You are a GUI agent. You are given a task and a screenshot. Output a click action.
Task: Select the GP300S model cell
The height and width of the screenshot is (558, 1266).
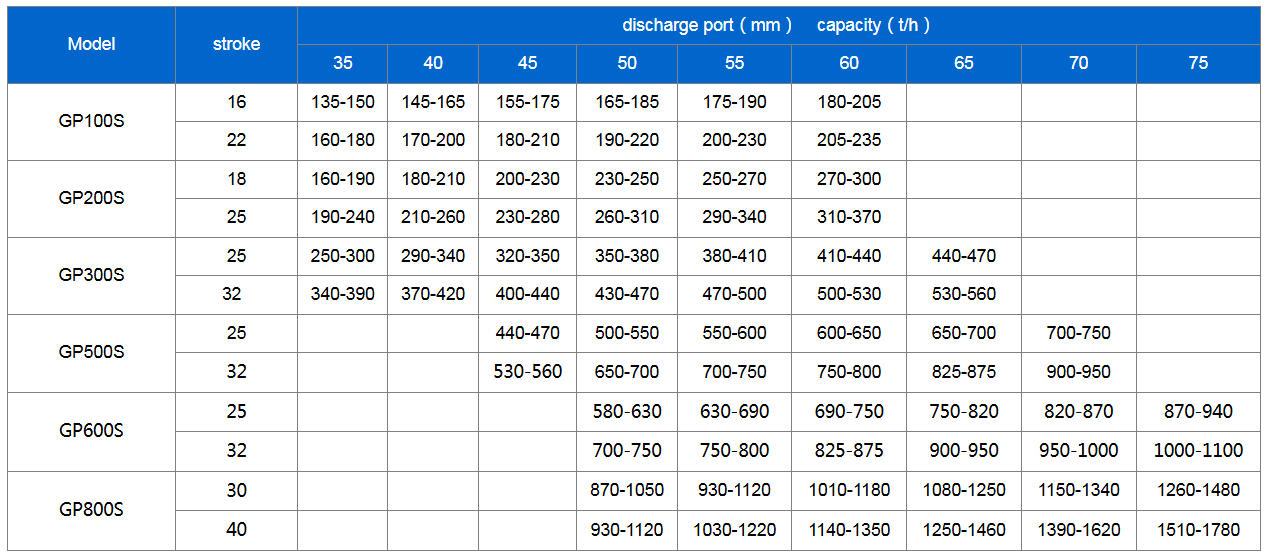click(91, 275)
